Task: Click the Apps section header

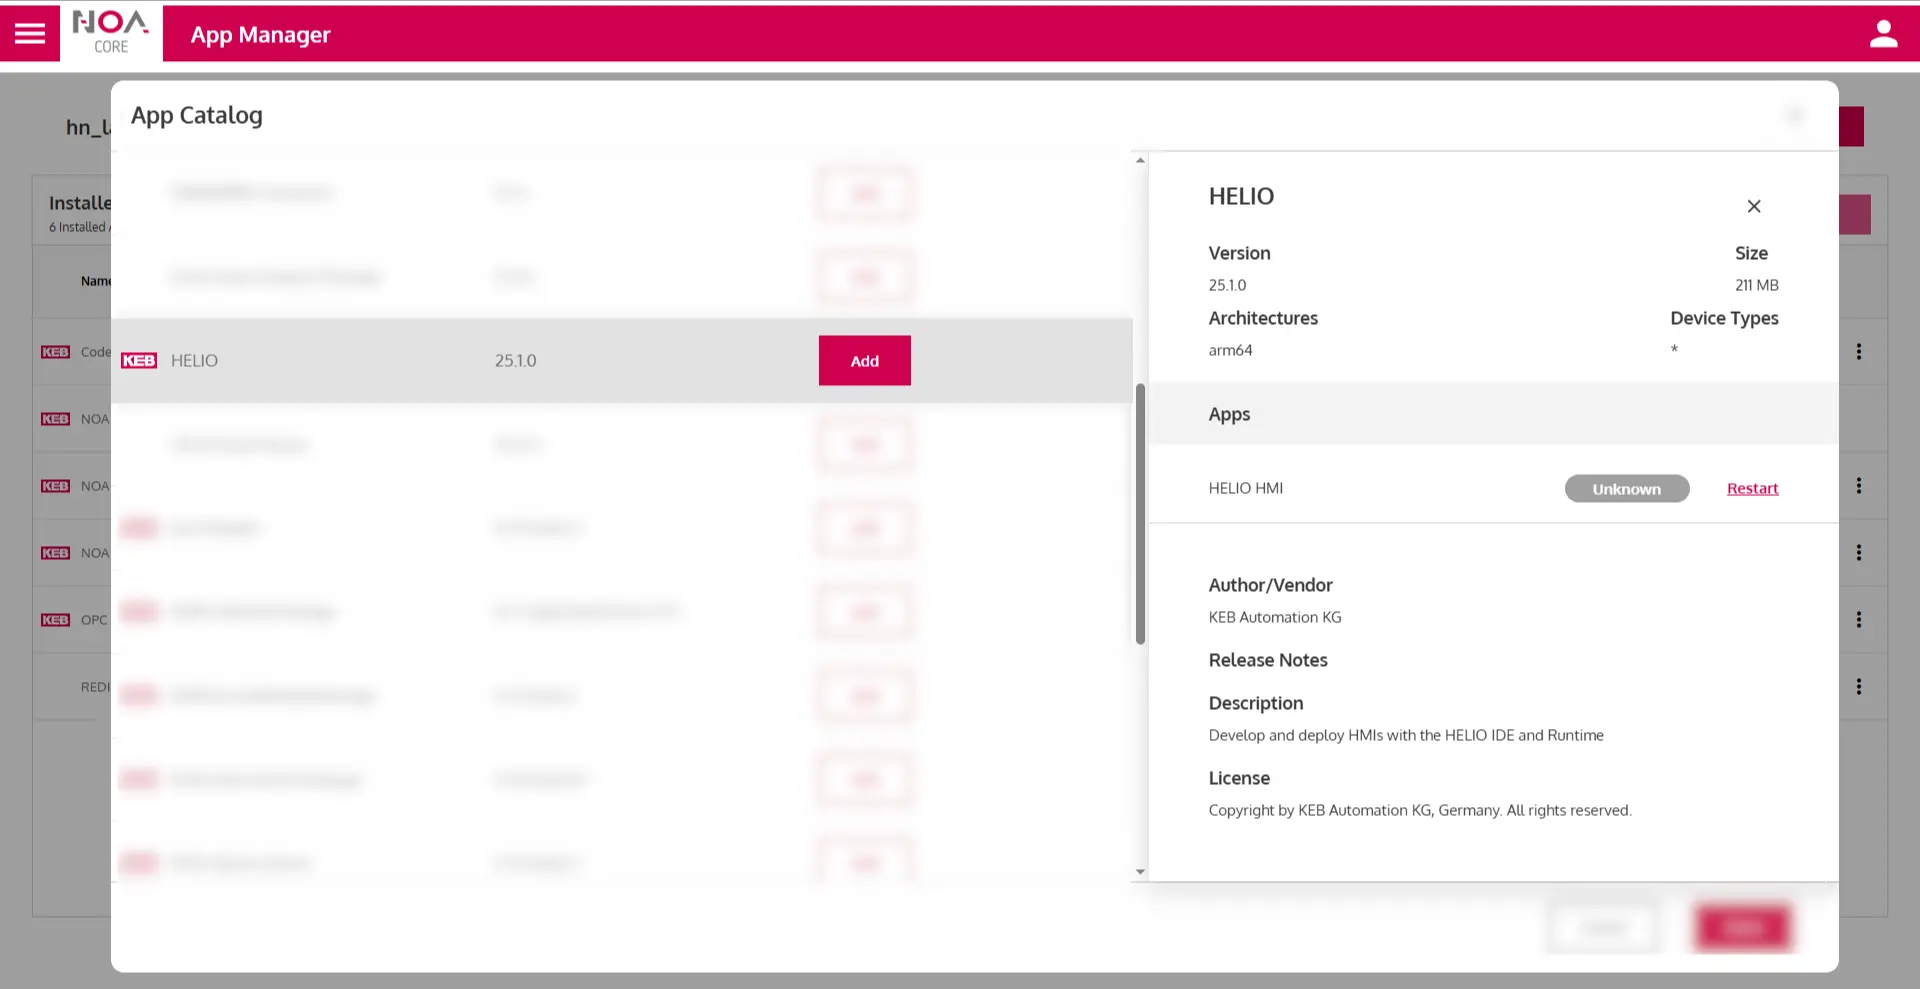Action: click(x=1229, y=414)
